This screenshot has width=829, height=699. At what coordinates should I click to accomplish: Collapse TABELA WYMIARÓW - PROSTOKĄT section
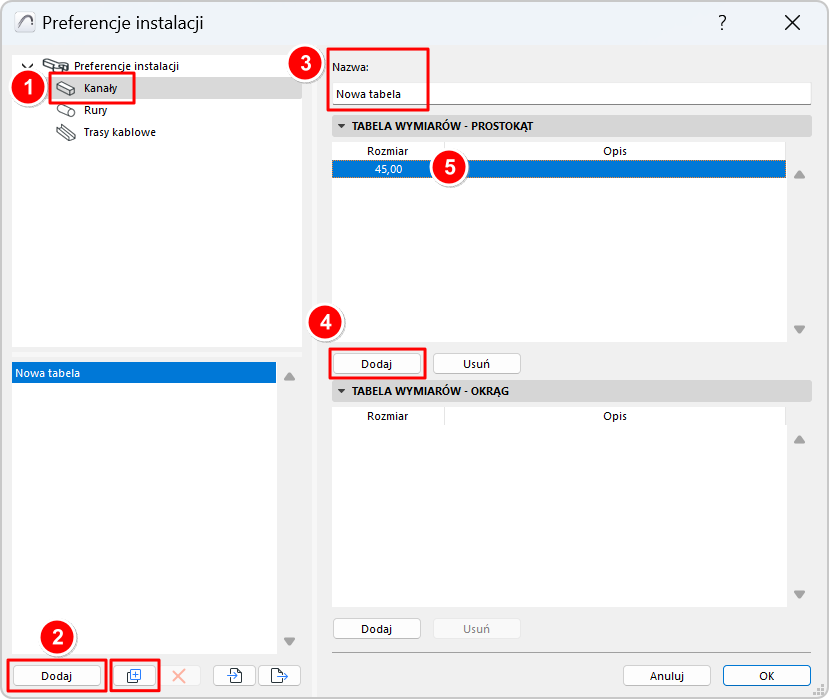(x=342, y=126)
